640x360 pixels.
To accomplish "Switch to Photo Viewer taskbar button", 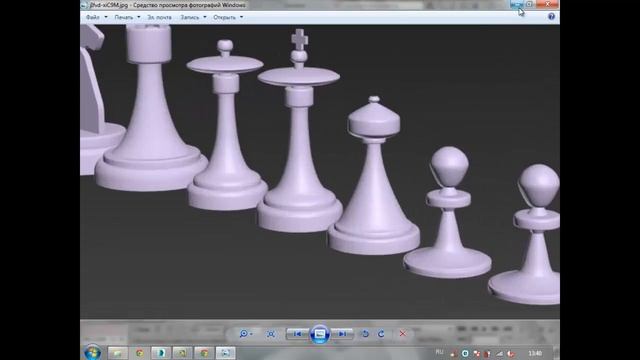I will (x=226, y=353).
